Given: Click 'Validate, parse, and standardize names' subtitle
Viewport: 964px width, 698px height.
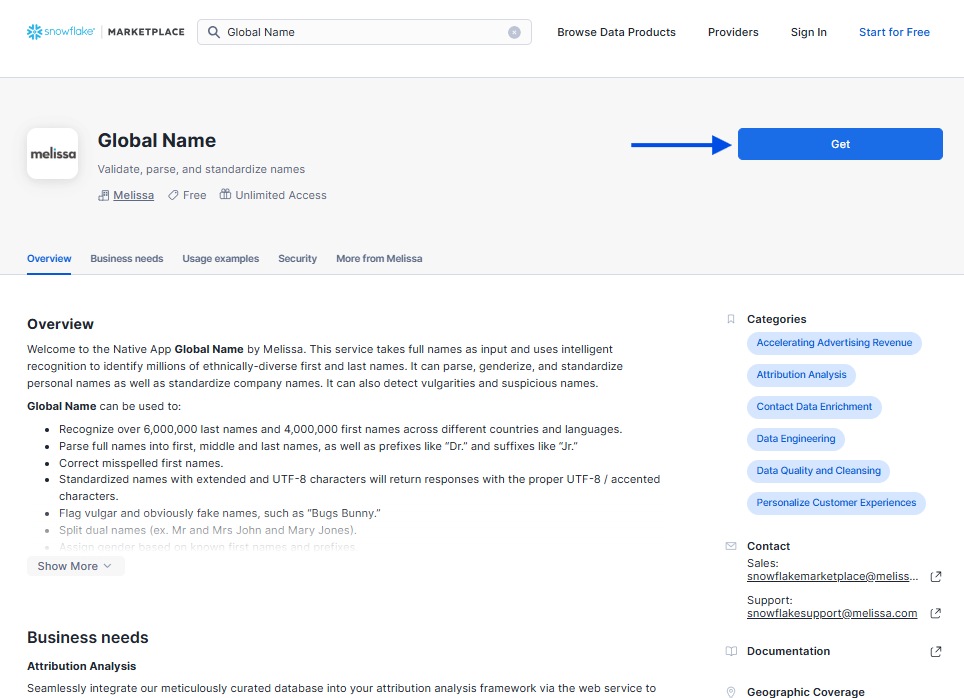Looking at the screenshot, I should 201,169.
